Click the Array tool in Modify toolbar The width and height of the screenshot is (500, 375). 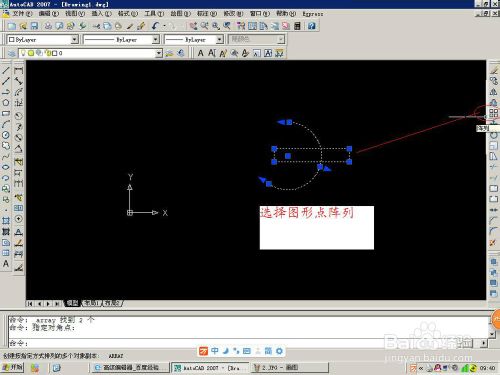494,113
